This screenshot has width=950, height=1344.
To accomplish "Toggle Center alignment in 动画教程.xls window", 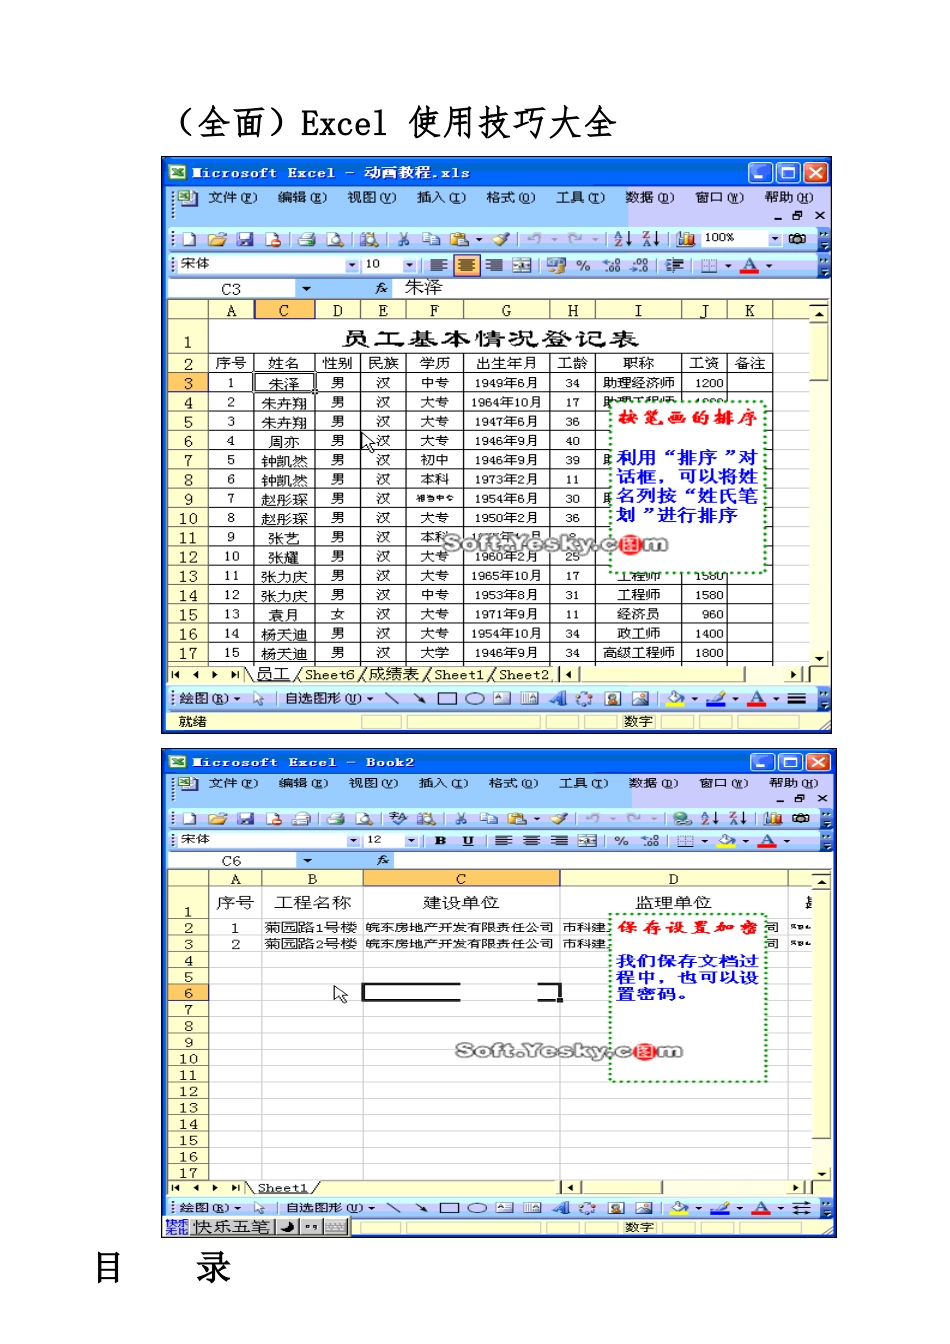I will pos(466,265).
